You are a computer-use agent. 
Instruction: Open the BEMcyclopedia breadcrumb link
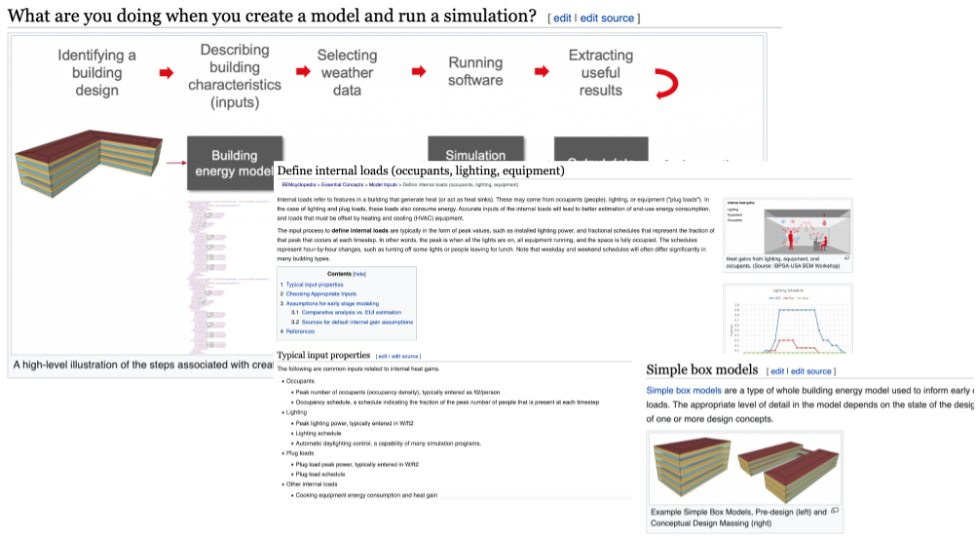coord(298,185)
